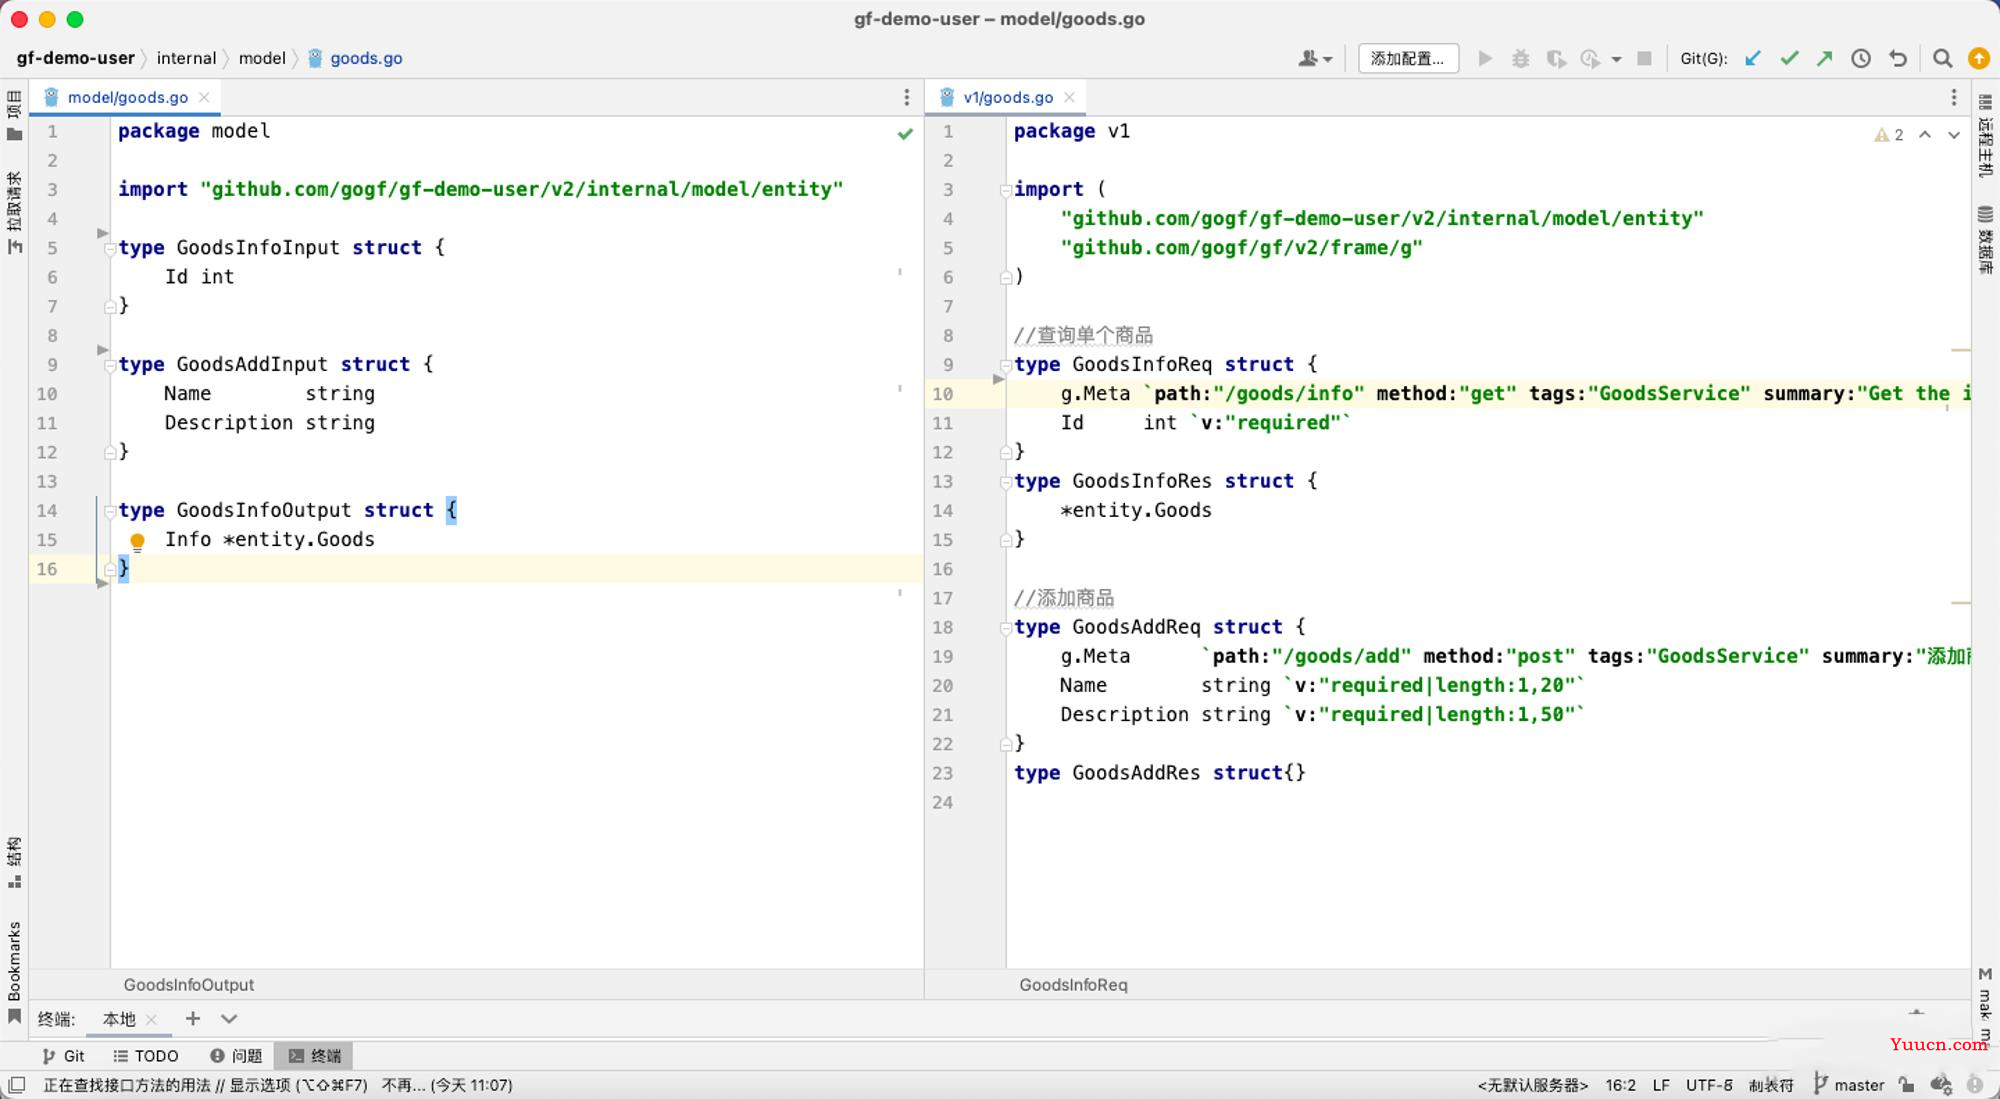Viewport: 2000px width, 1099px height.
Task: Click the status bar background tasks gear icon
Action: tap(1941, 1085)
